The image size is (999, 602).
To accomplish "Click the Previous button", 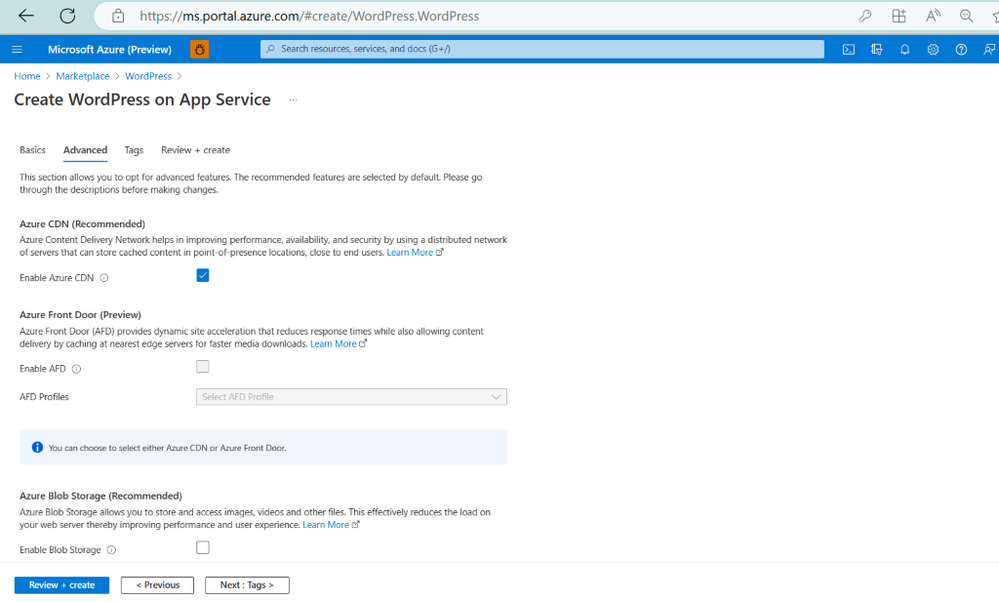I will click(157, 585).
